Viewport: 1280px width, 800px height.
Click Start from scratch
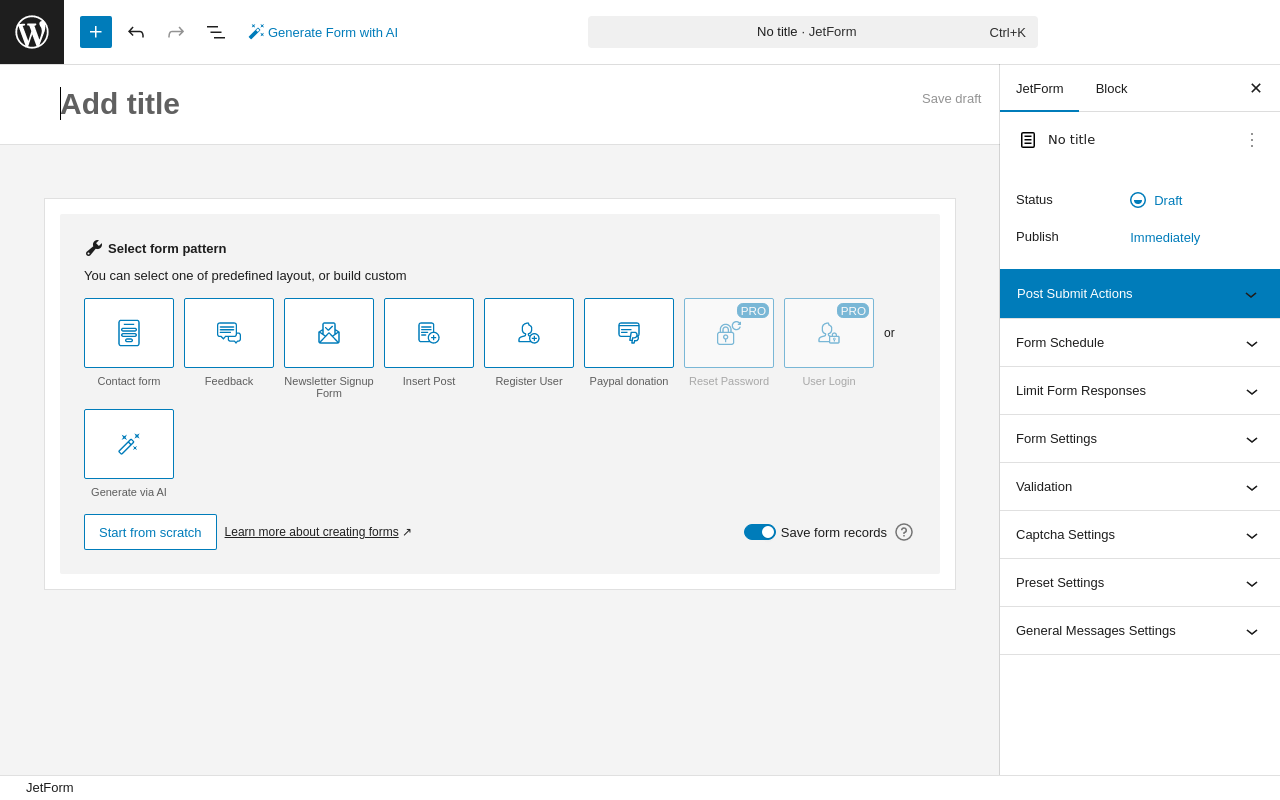click(x=150, y=532)
